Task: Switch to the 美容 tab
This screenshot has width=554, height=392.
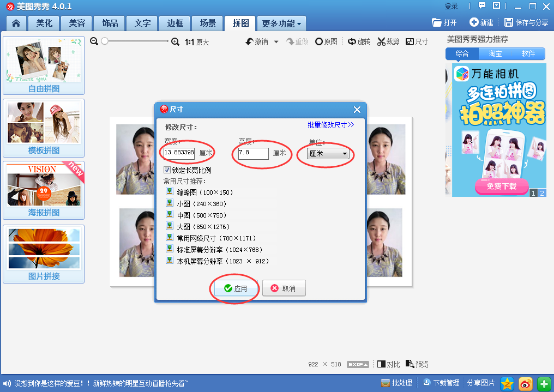Action: click(x=77, y=23)
